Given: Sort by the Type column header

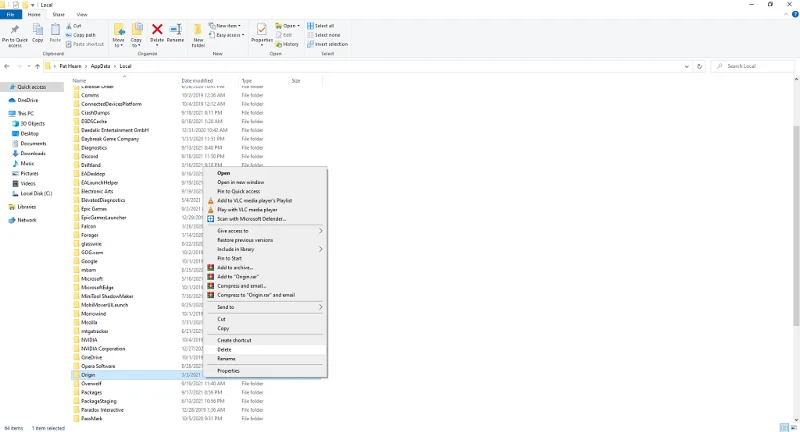Looking at the screenshot, I should (264, 81).
